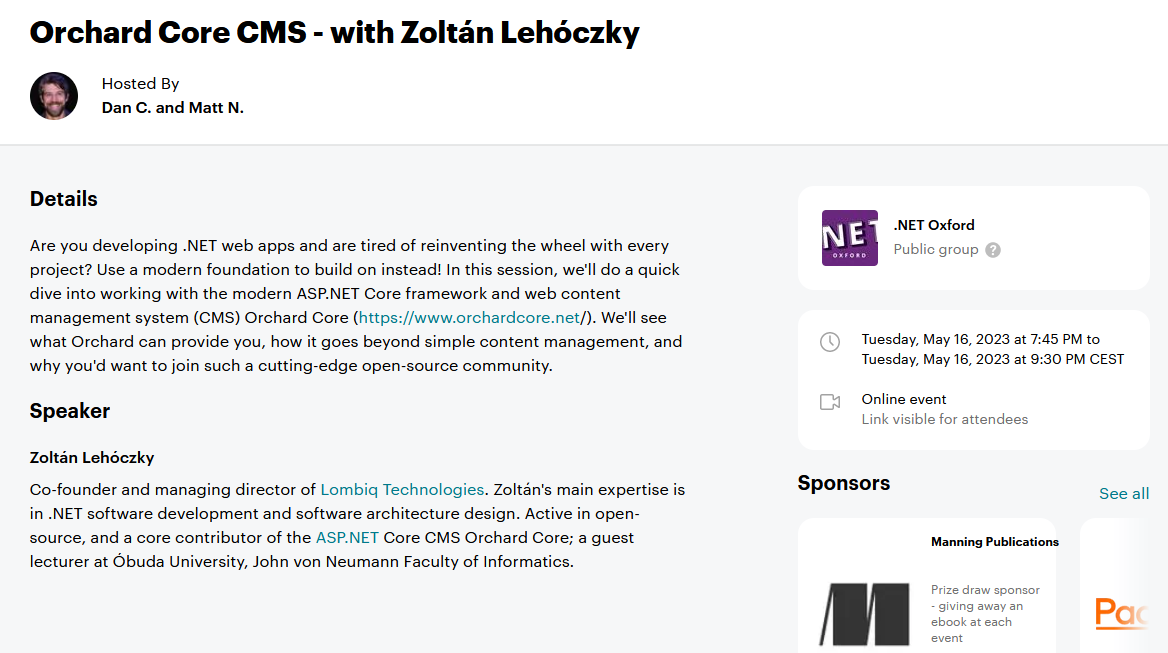
Task: Click the host profile photo avatar
Action: pyautogui.click(x=54, y=96)
